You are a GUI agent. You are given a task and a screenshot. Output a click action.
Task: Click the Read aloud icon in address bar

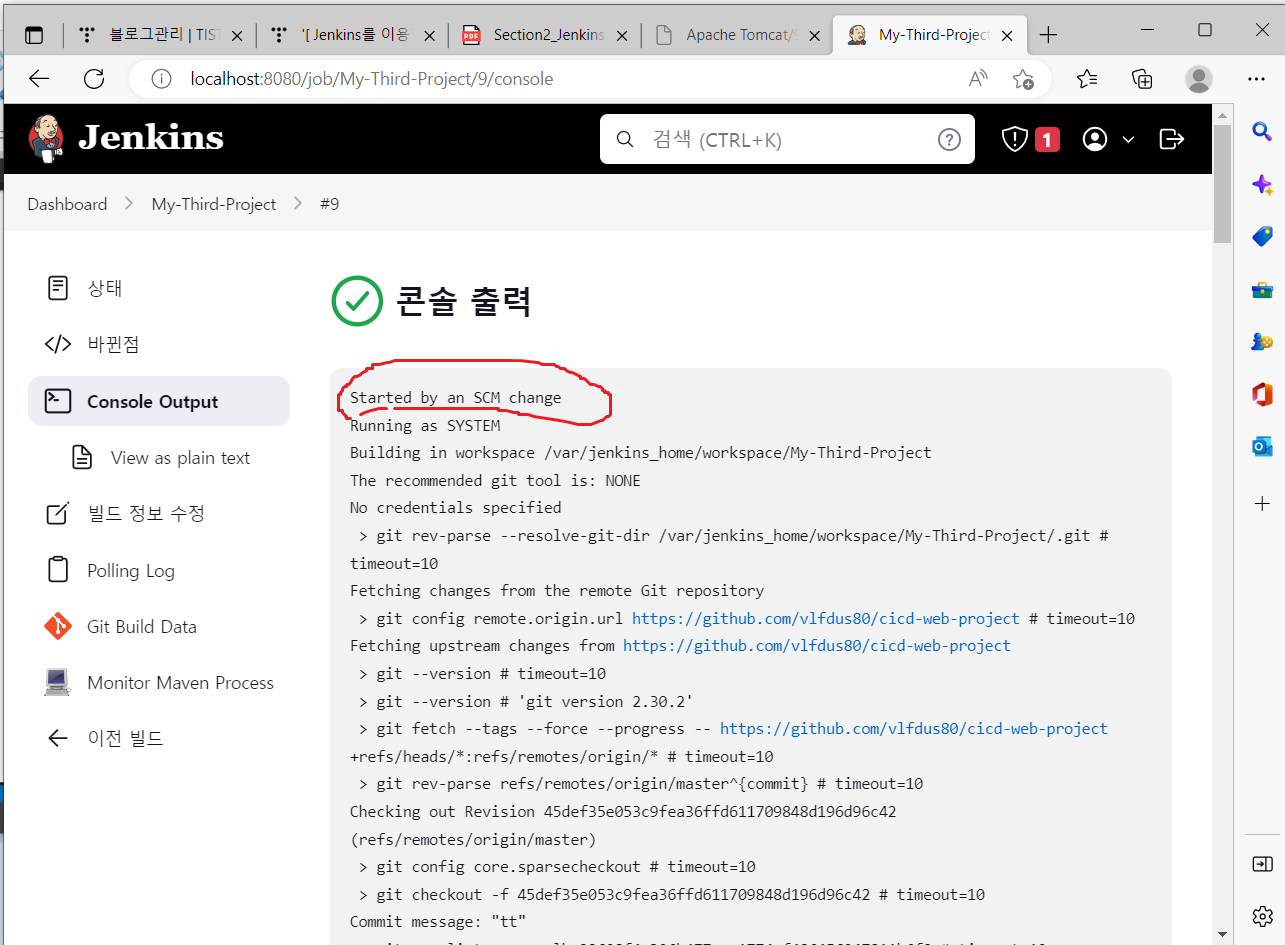pos(979,79)
